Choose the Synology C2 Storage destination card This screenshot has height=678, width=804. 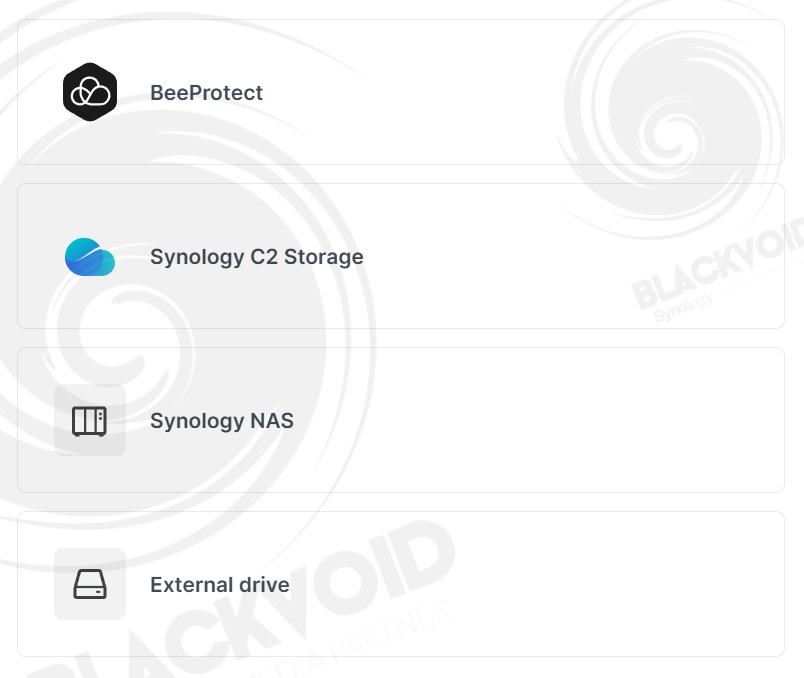[401, 256]
